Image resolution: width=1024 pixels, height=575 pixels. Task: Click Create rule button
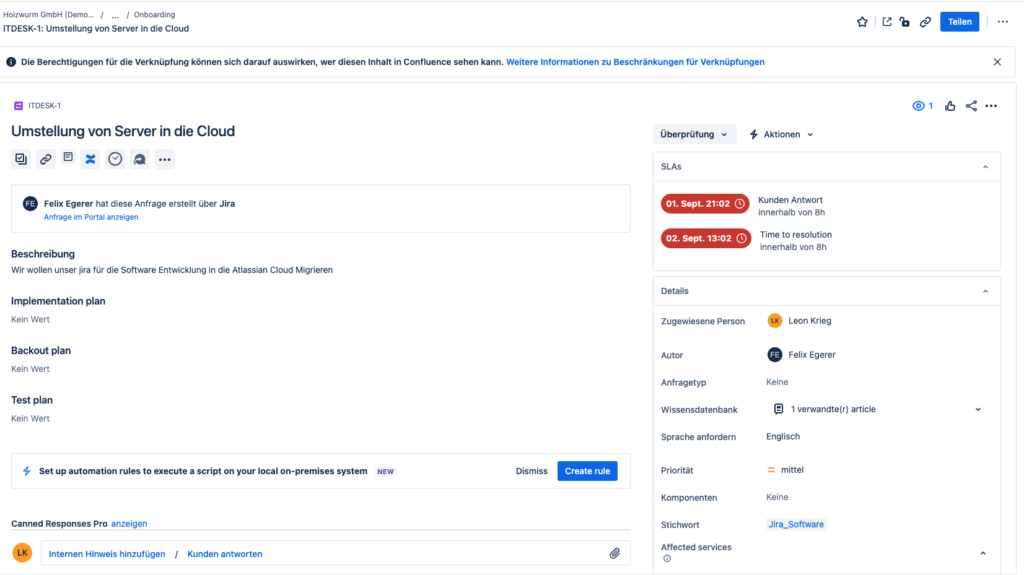[587, 471]
